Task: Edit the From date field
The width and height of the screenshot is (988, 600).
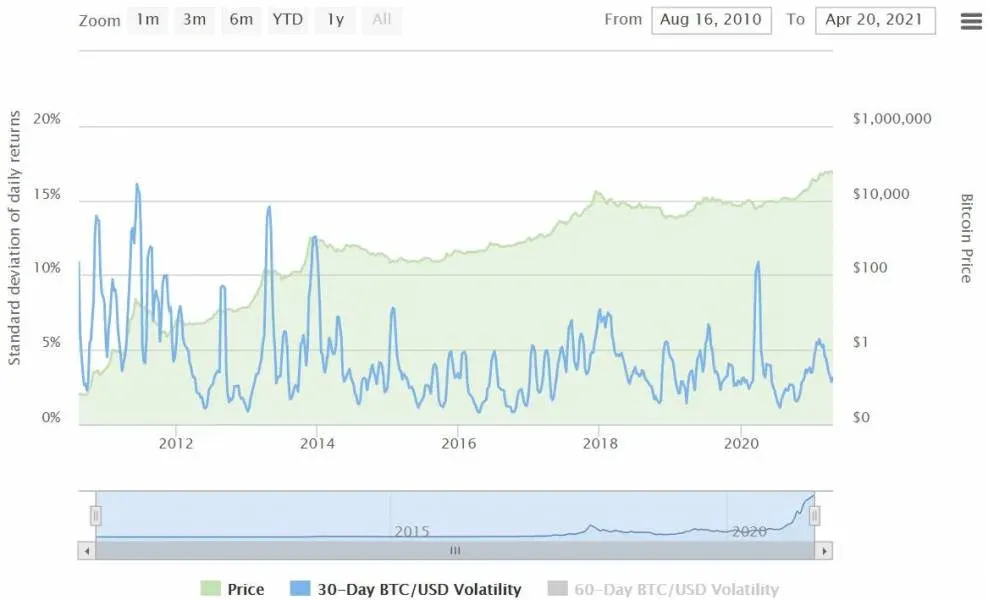Action: [711, 20]
